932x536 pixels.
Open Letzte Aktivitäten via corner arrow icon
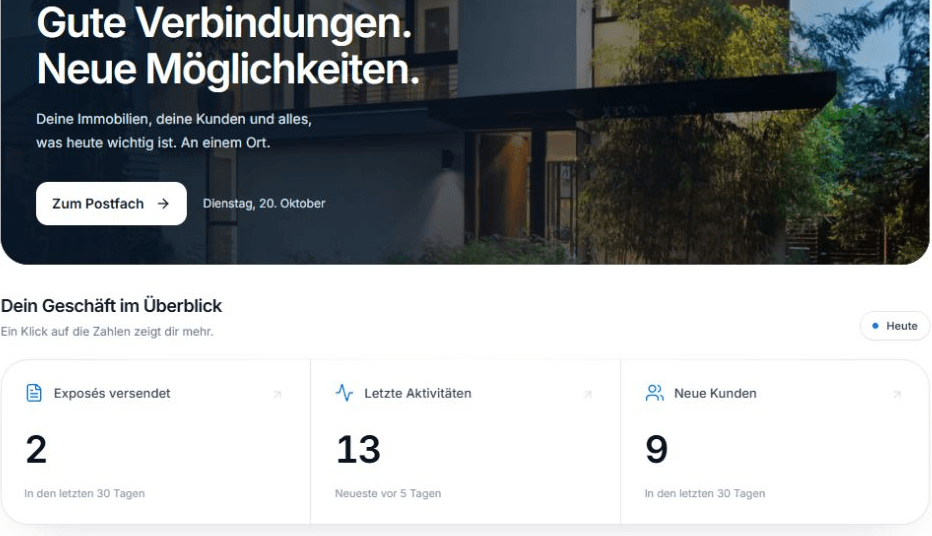[588, 394]
